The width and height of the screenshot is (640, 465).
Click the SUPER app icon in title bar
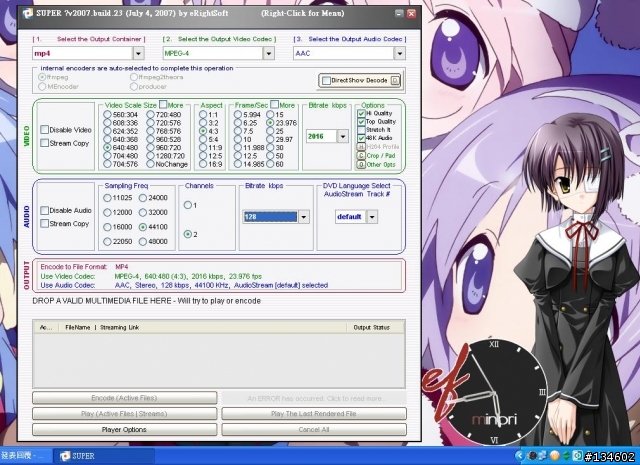[27, 13]
